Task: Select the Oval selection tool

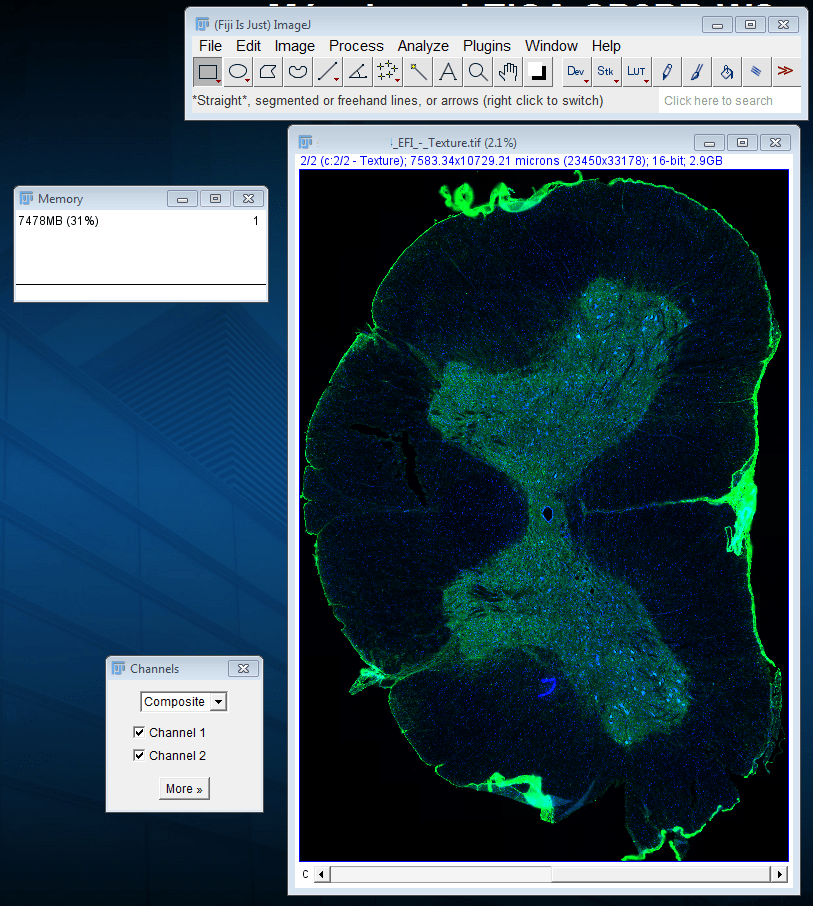Action: point(238,72)
